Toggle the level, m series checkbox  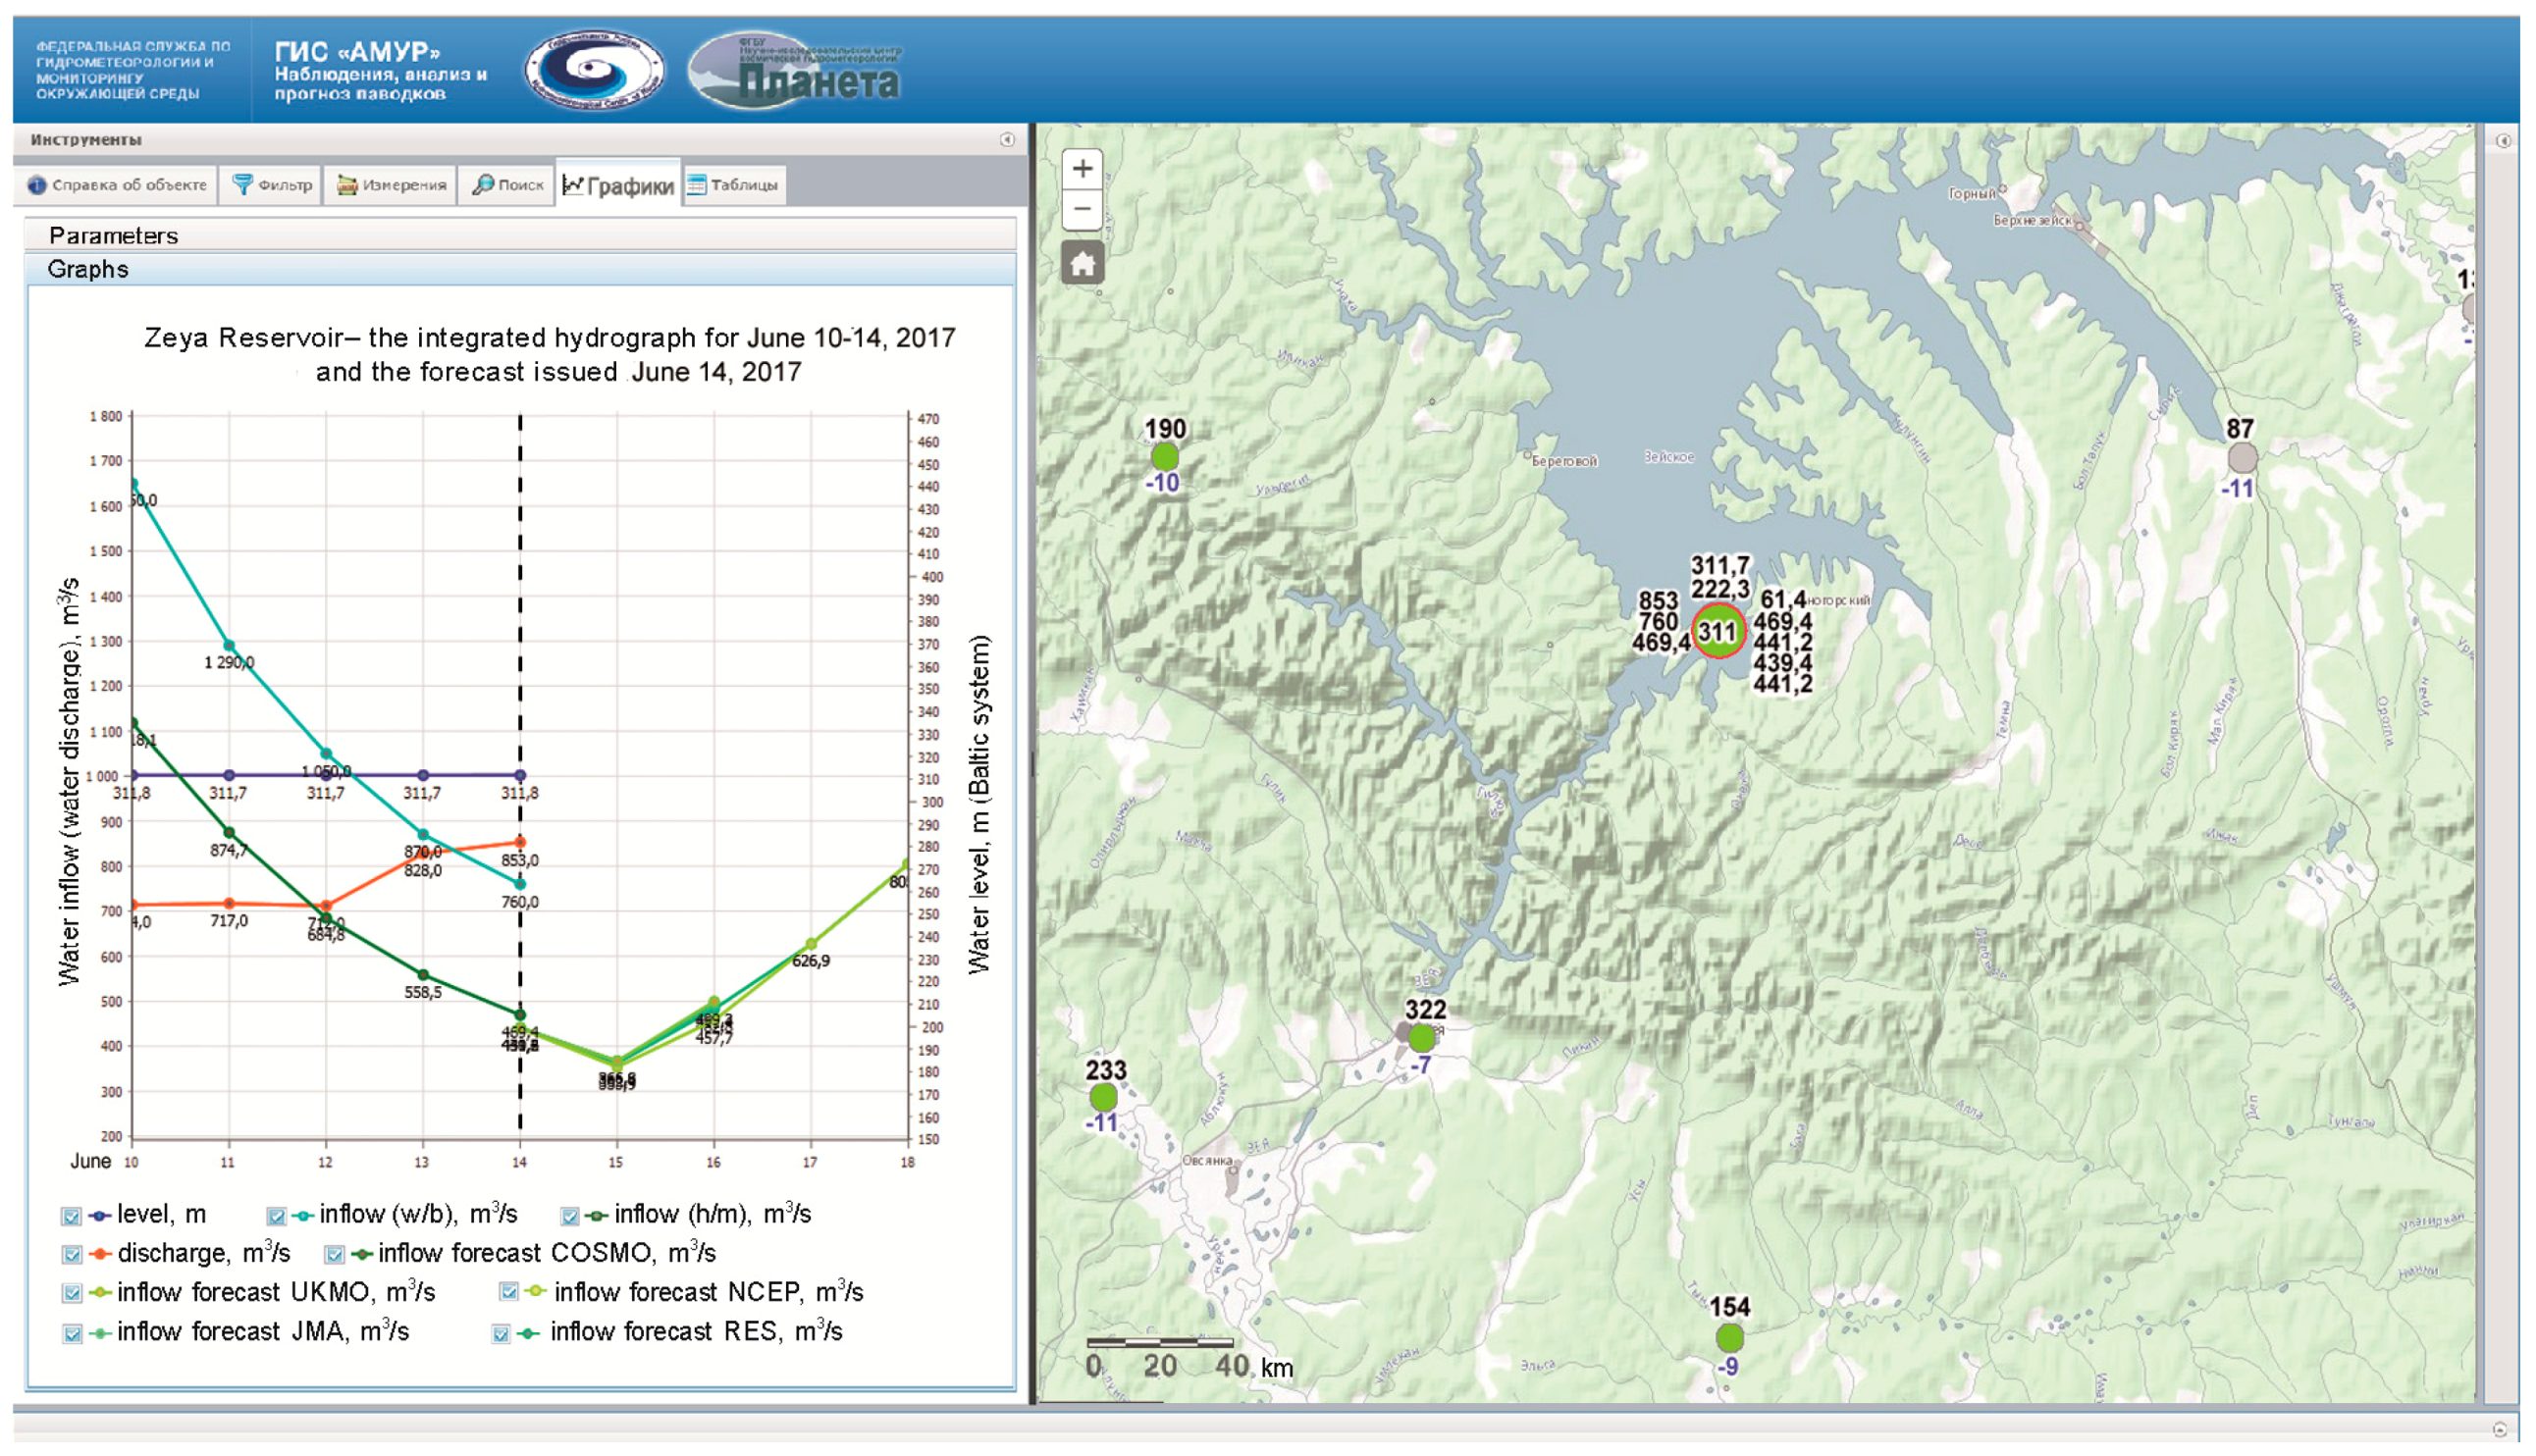tap(71, 1216)
